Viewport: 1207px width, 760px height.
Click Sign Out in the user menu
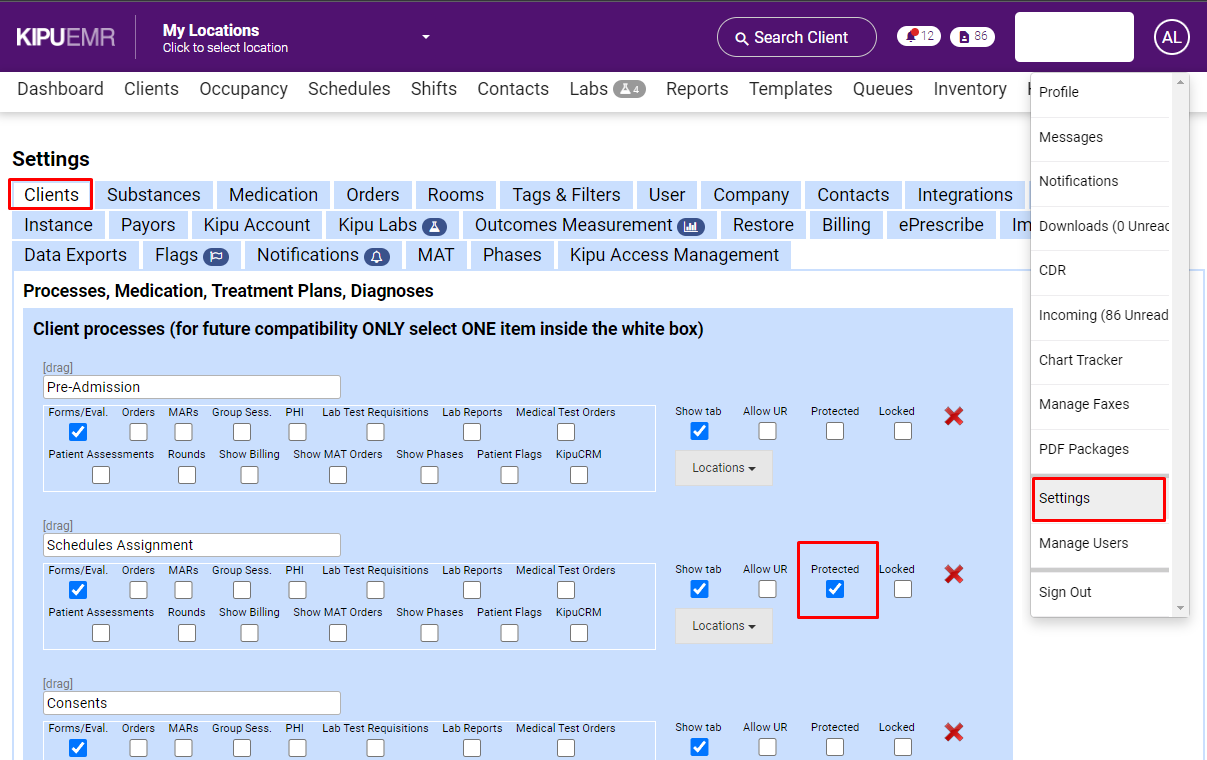pos(1101,592)
